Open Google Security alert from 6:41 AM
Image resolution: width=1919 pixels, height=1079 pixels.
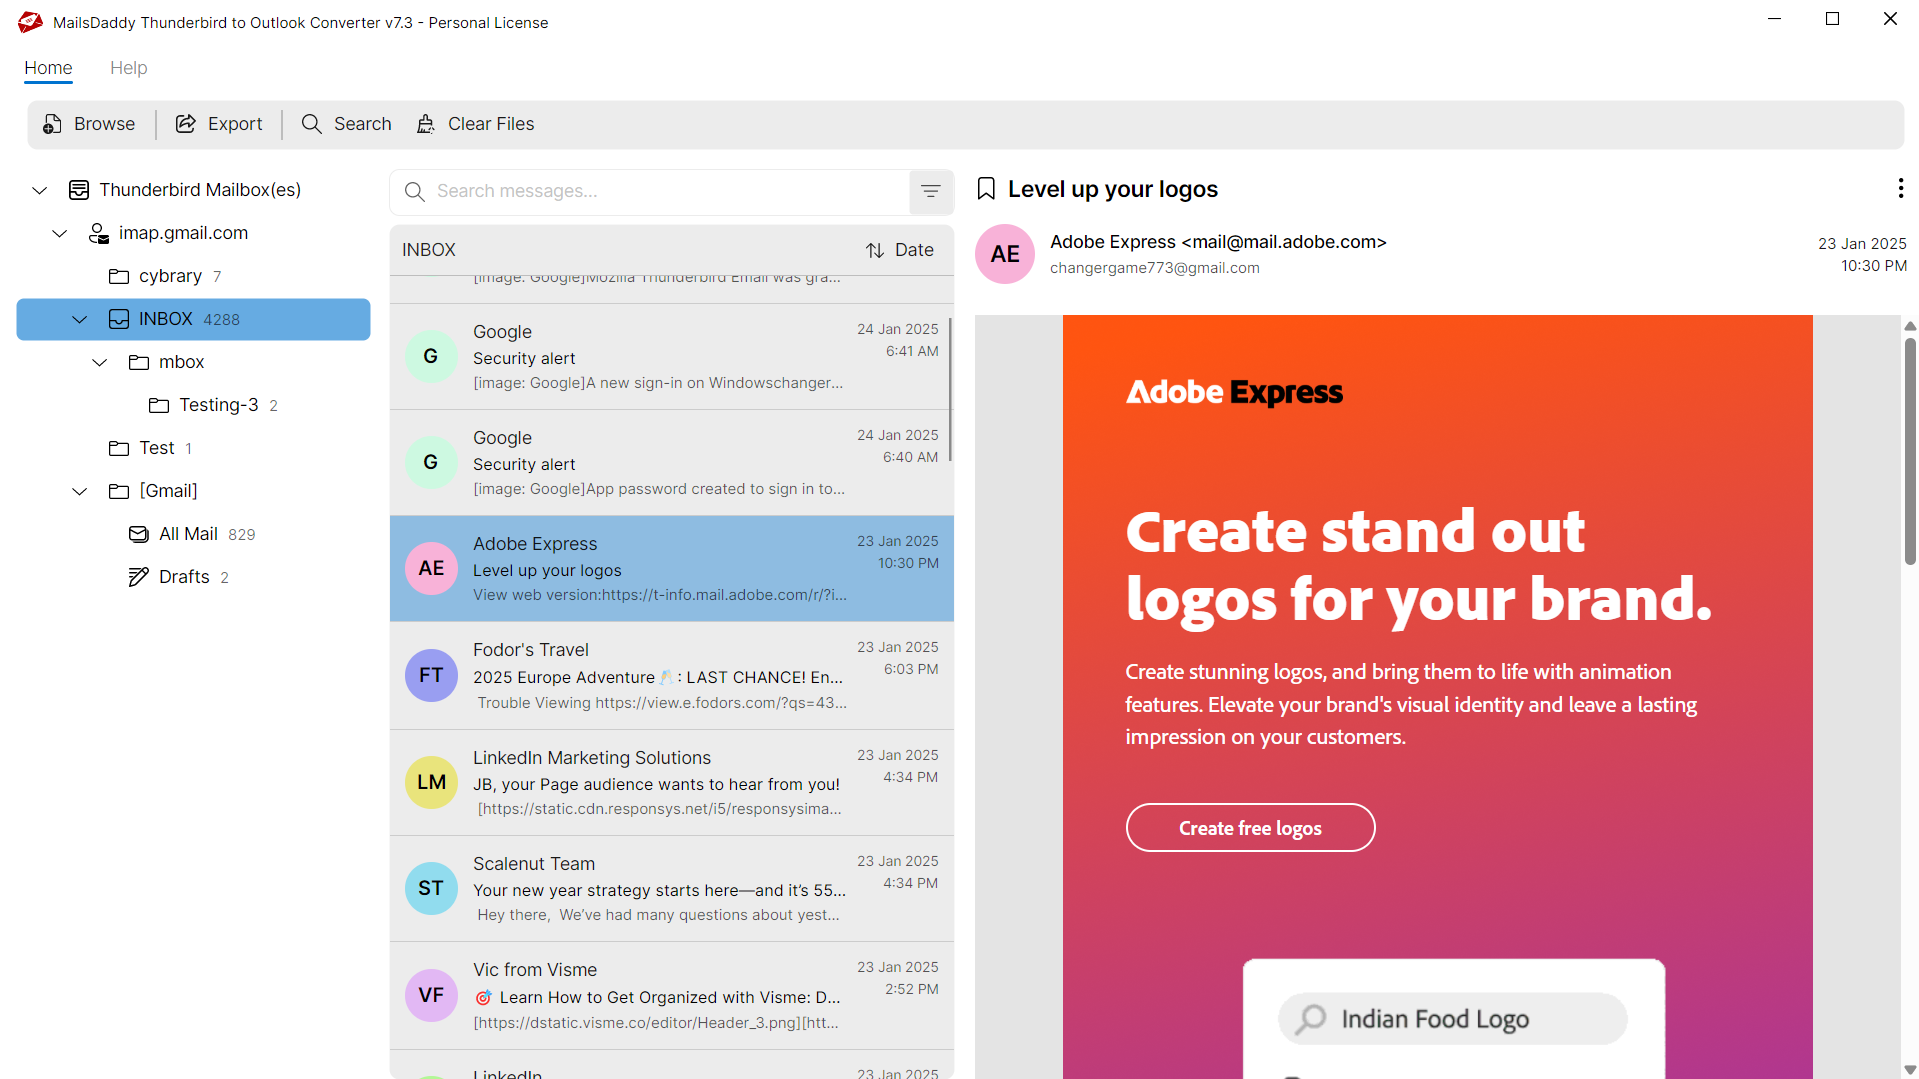671,357
